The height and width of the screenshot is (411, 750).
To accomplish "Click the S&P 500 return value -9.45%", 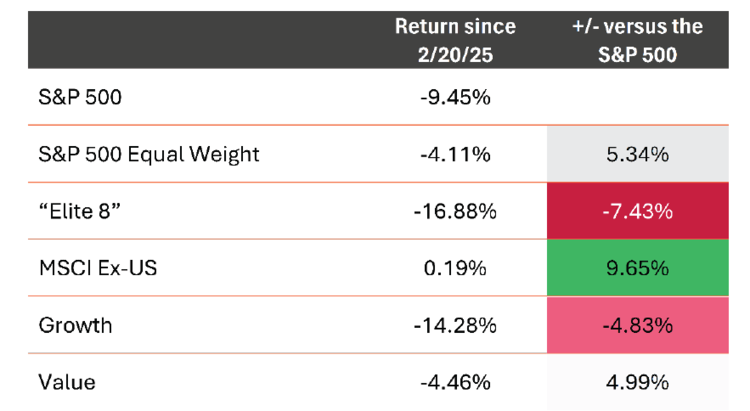I will click(455, 98).
